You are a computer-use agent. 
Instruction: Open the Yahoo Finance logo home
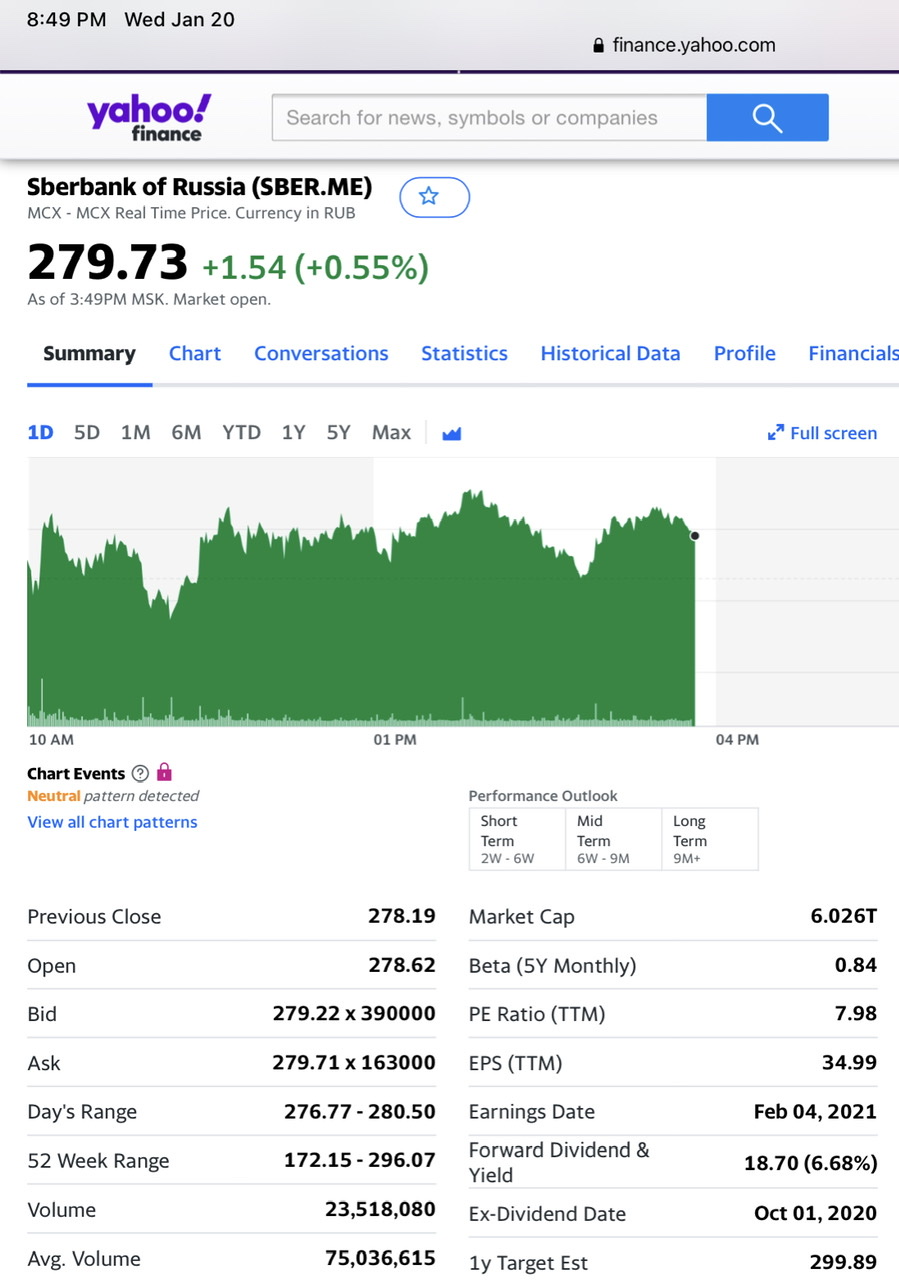[149, 118]
